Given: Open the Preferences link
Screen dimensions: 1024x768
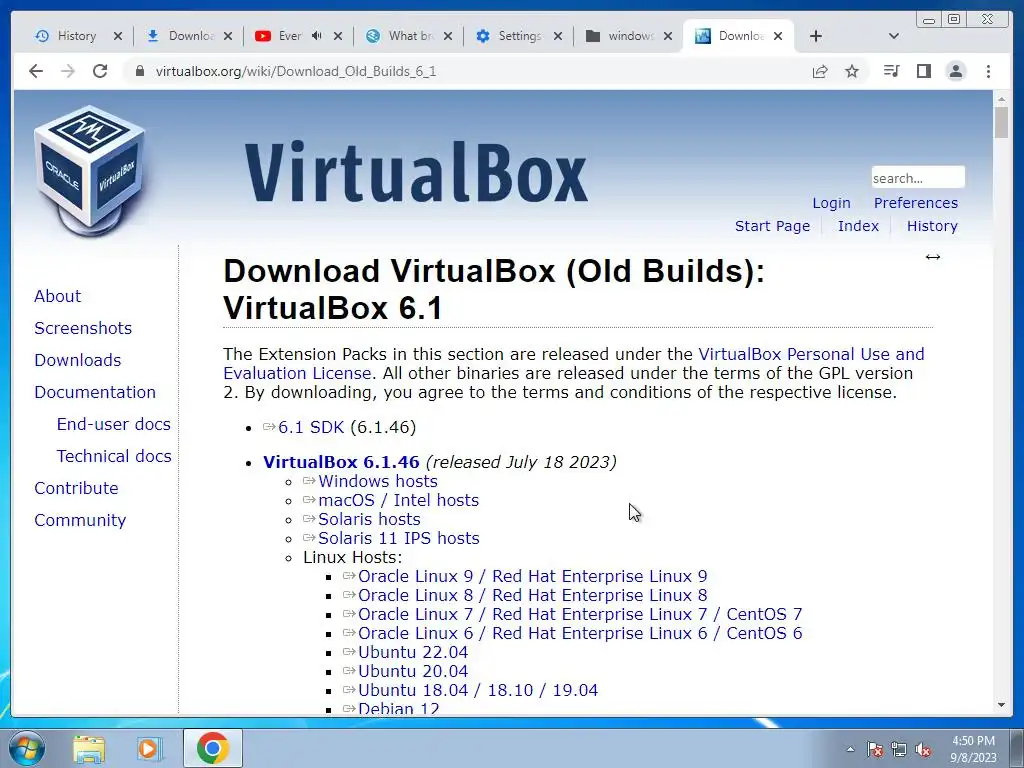Looking at the screenshot, I should pos(916,203).
